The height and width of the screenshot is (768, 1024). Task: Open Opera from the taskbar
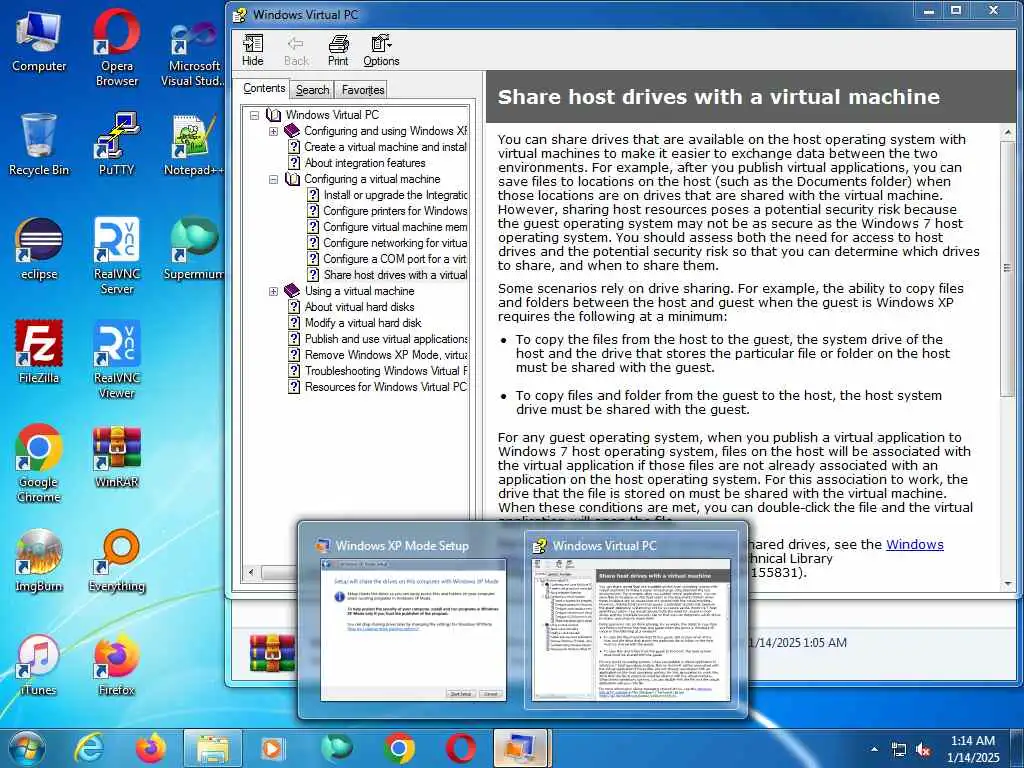[461, 748]
